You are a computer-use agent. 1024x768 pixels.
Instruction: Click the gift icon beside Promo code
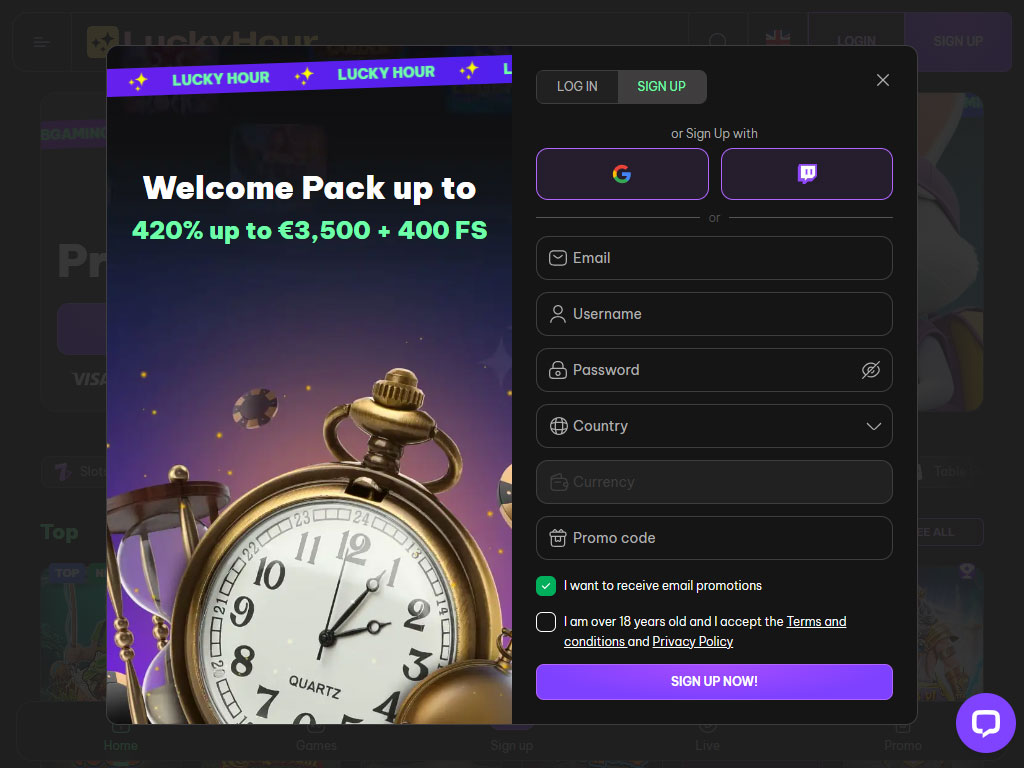(x=558, y=538)
